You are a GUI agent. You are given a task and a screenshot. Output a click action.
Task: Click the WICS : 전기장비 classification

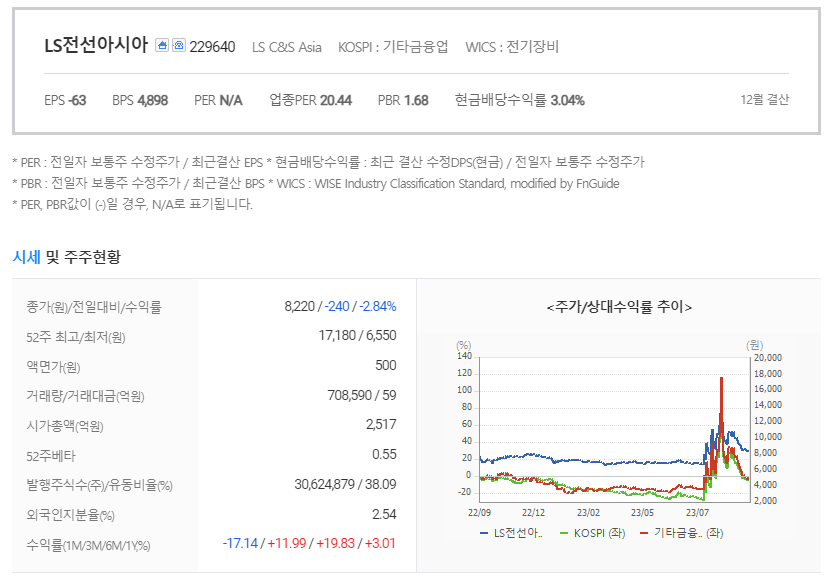[512, 47]
